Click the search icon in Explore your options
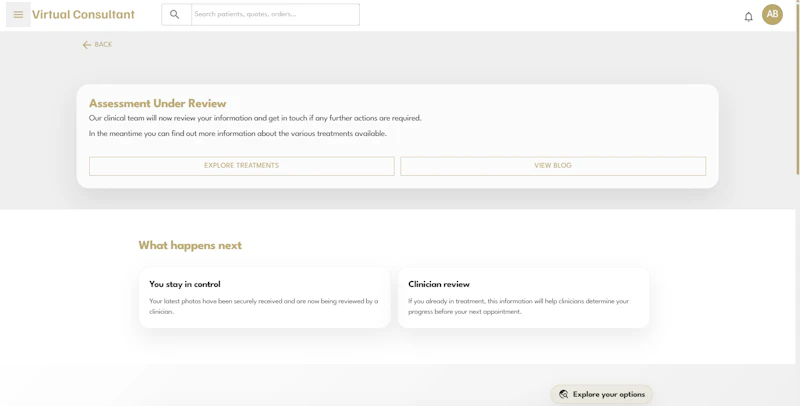The height and width of the screenshot is (406, 800). (x=563, y=394)
